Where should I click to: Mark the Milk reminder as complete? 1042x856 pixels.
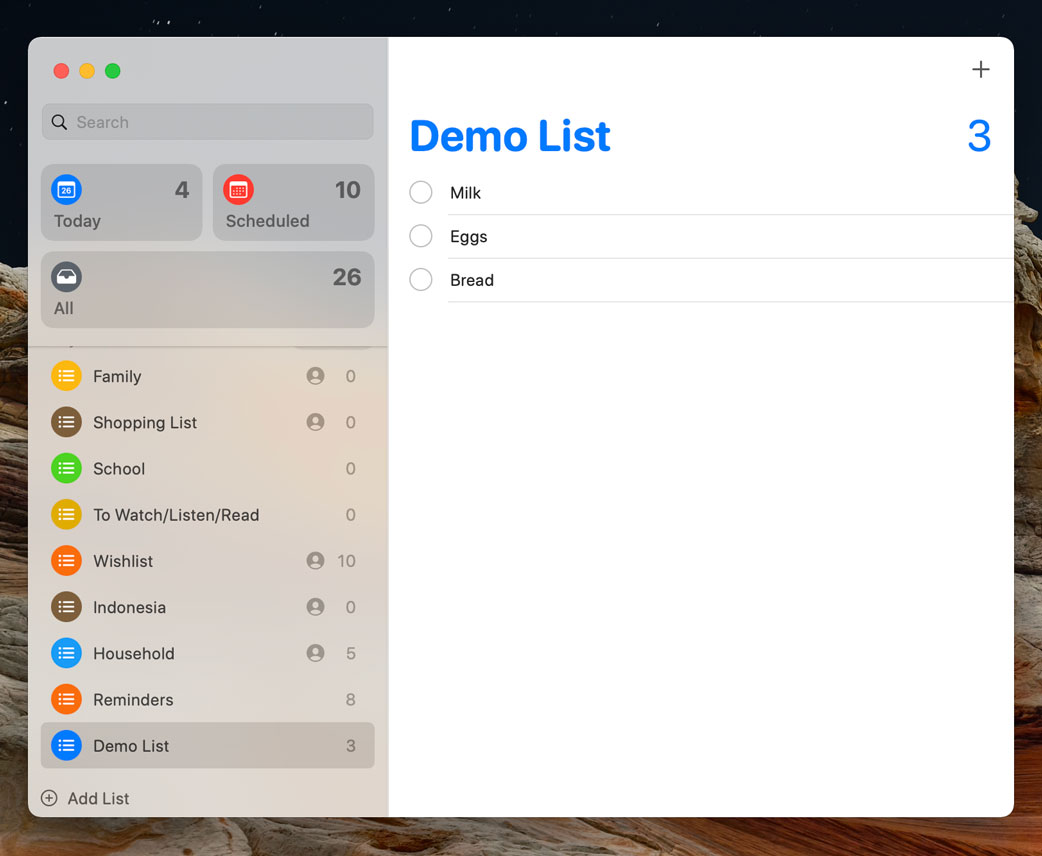pos(421,192)
